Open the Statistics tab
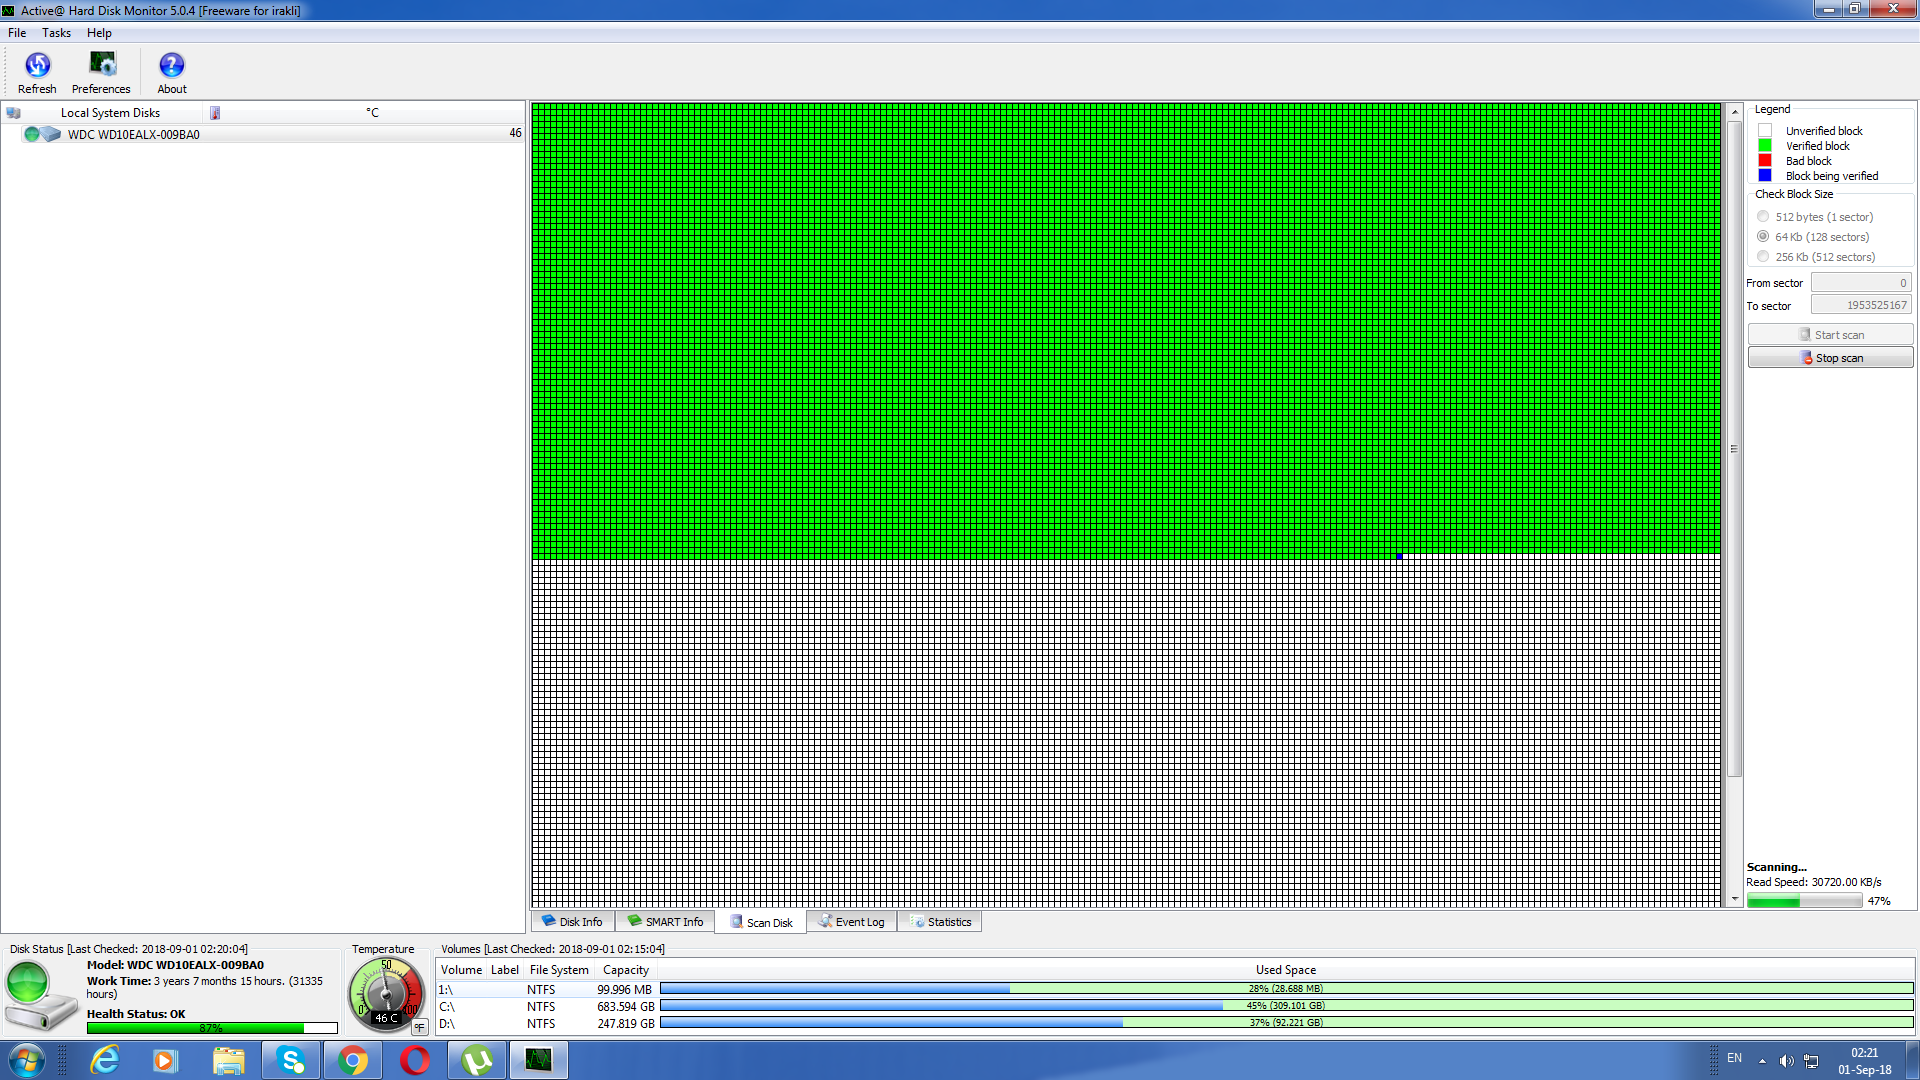Screen dimensions: 1920x1080 (x=940, y=922)
